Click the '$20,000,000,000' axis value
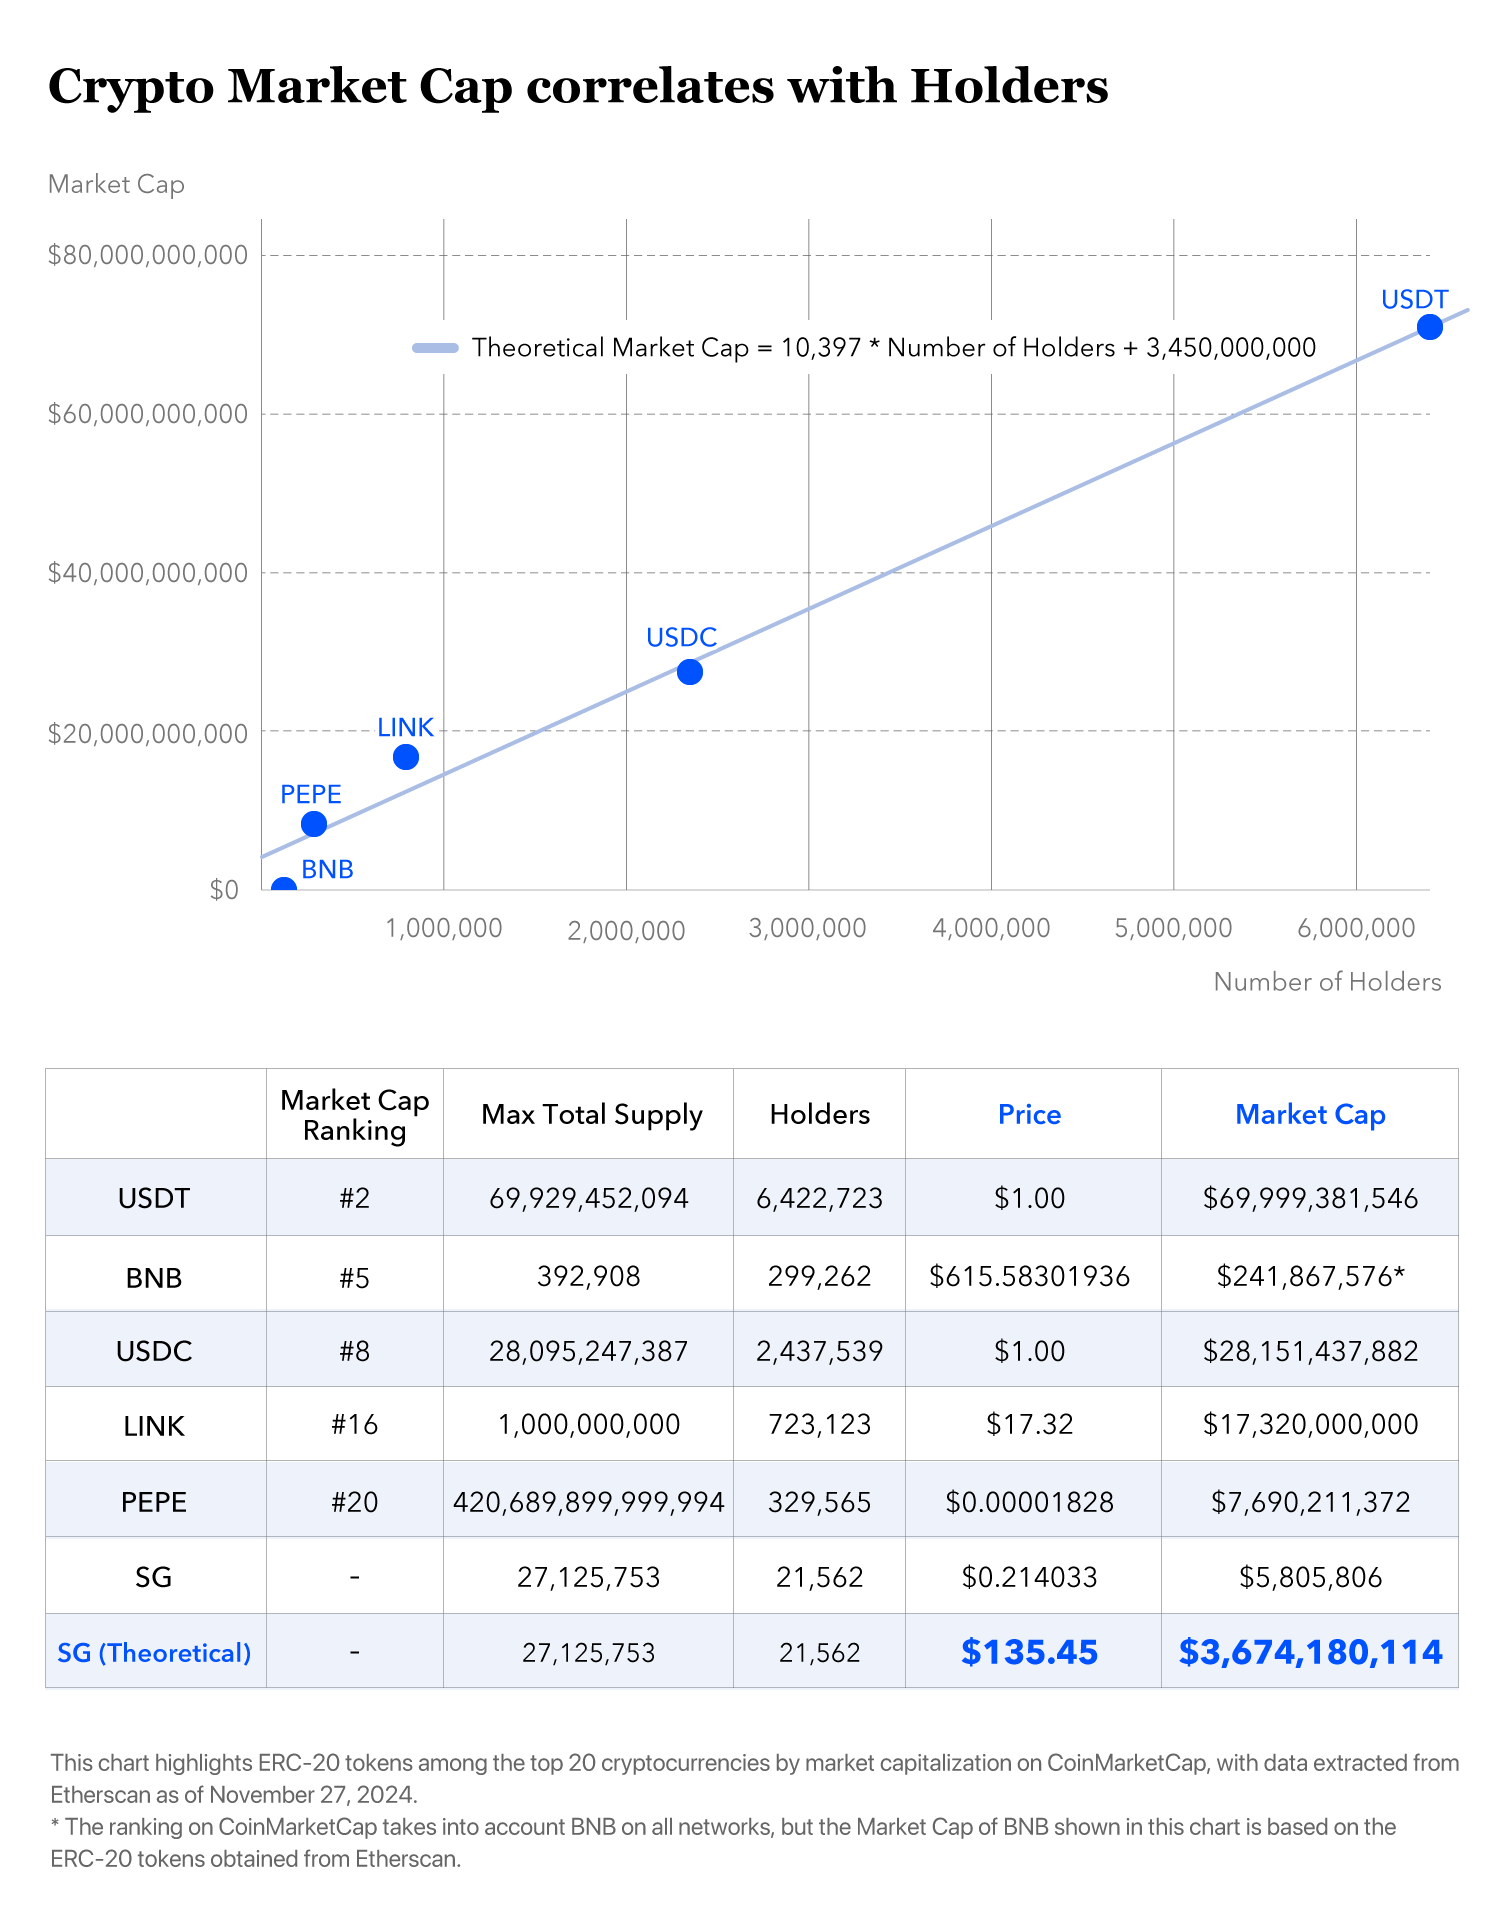 click(x=148, y=733)
